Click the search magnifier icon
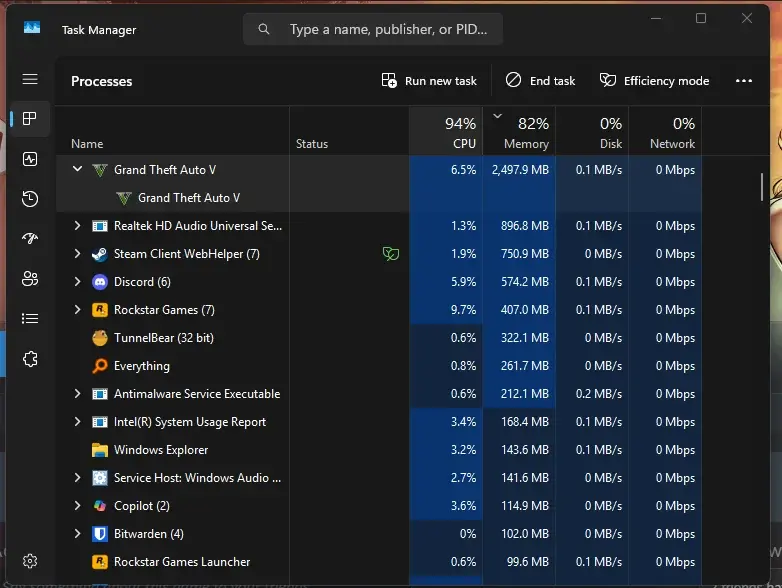782x588 pixels. 264,29
